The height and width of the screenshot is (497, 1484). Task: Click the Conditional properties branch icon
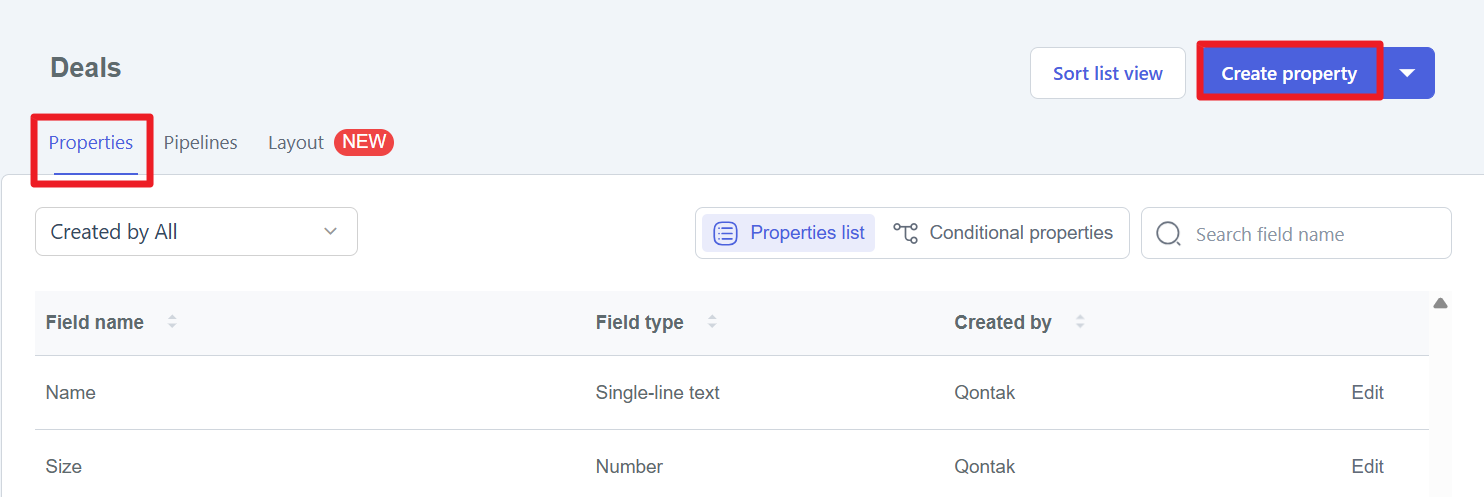(x=905, y=233)
